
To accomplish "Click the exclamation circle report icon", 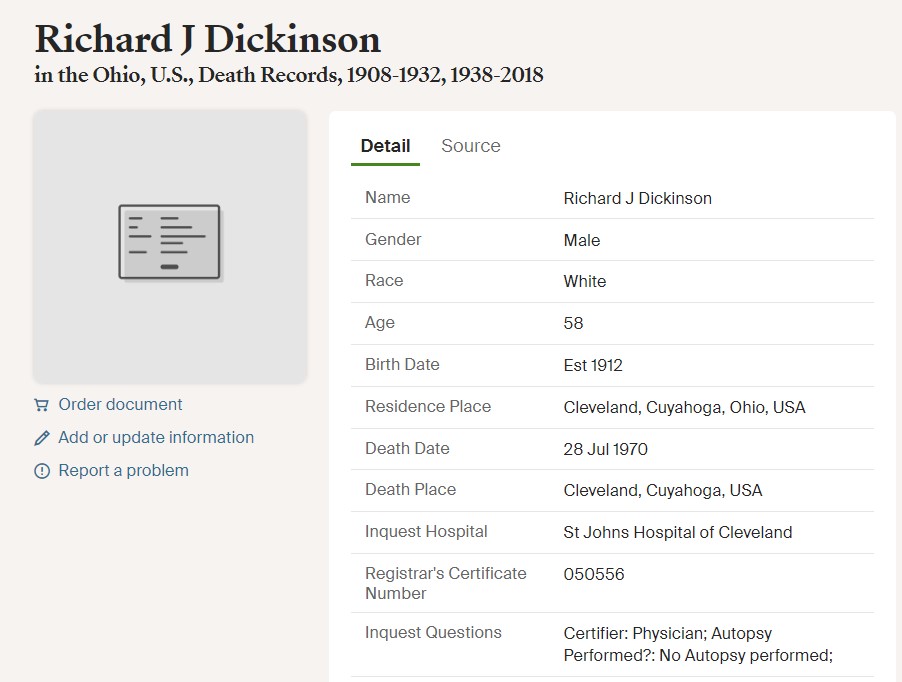I will point(41,471).
